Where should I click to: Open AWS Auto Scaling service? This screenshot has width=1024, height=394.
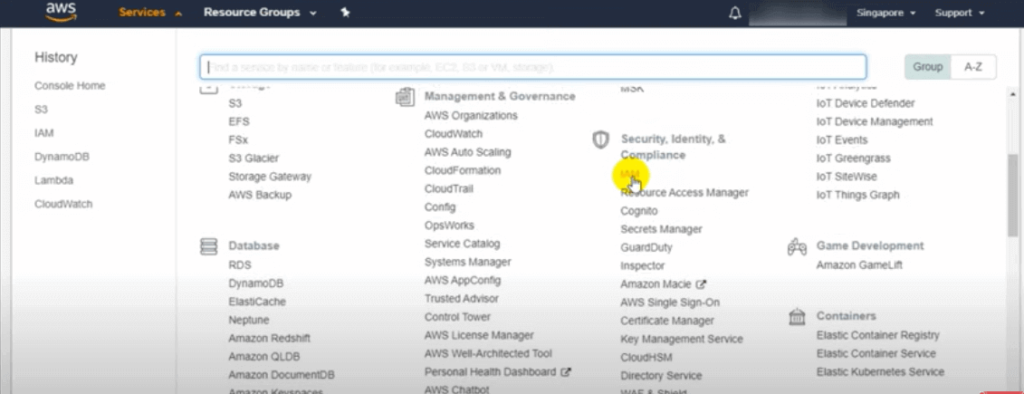(468, 152)
